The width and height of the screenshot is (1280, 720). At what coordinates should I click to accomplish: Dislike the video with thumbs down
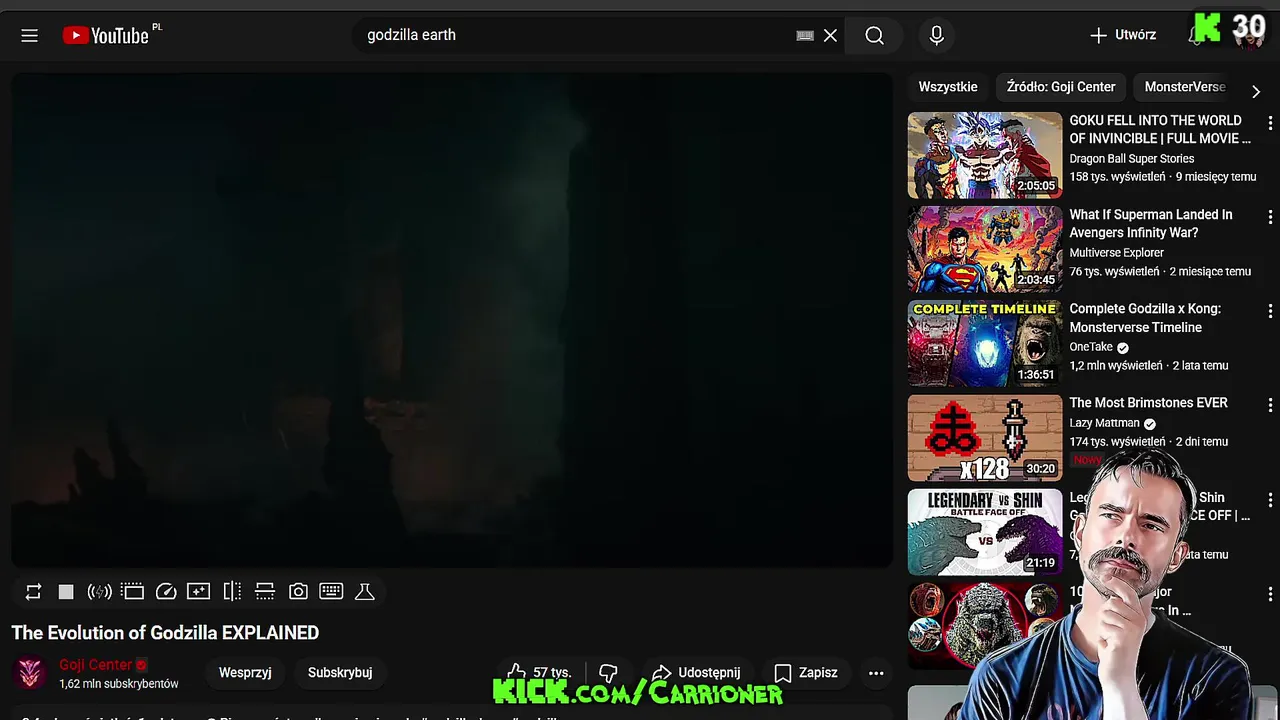608,673
